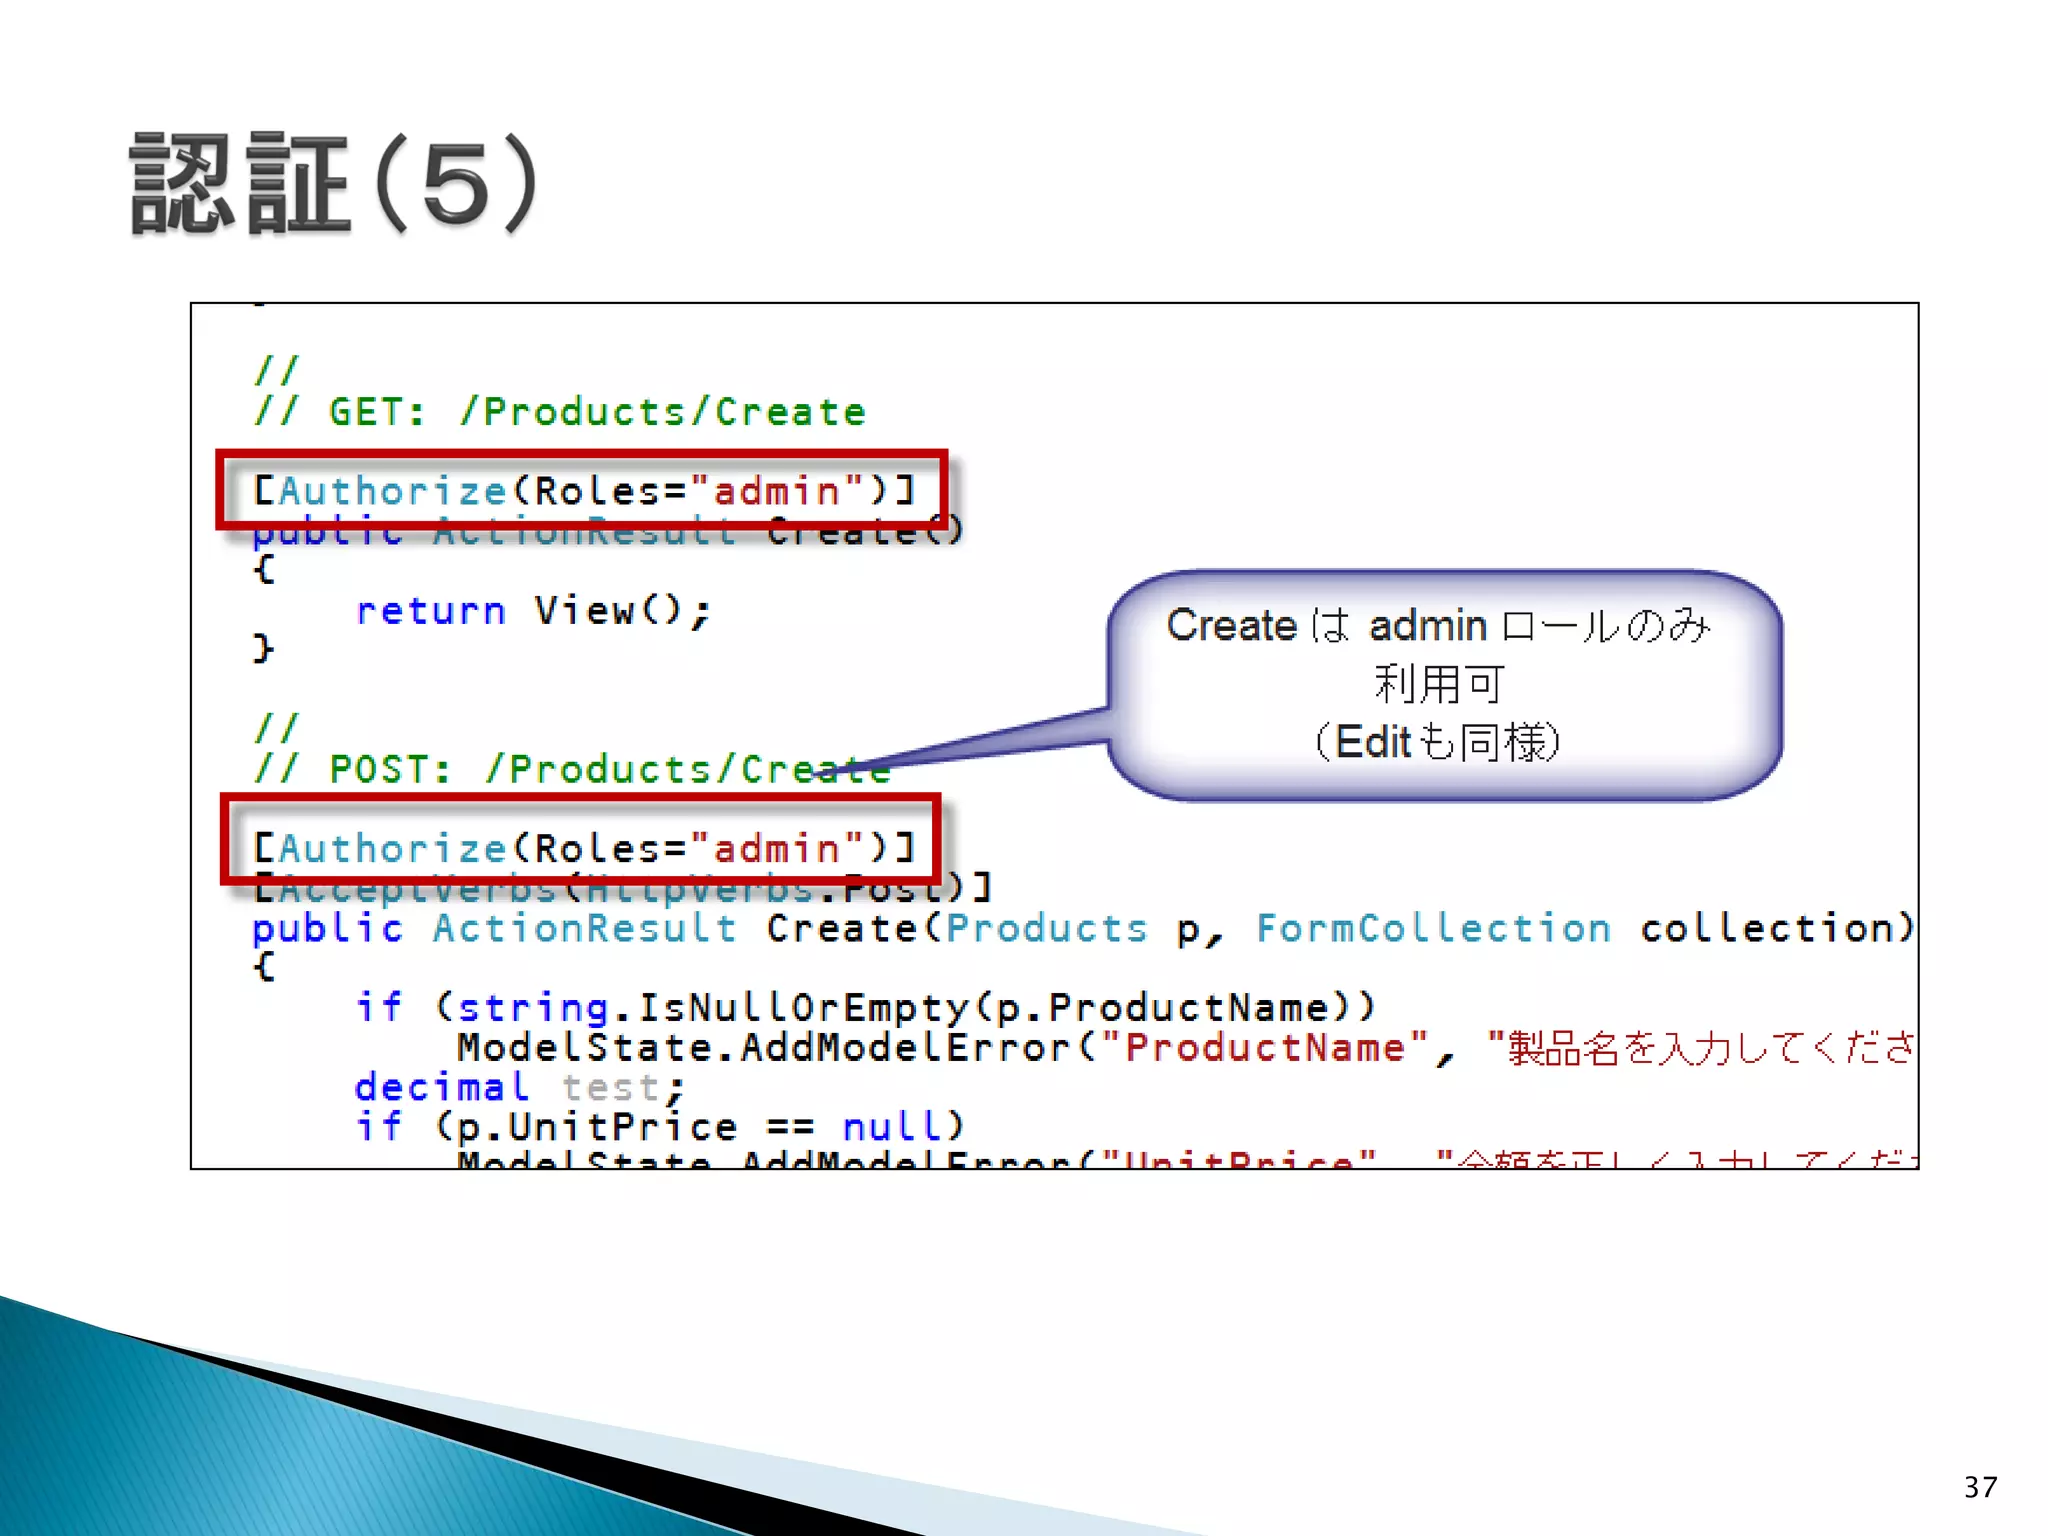The image size is (2048, 1536).
Task: Click the text 利用可 in the callout
Action: pyautogui.click(x=1438, y=684)
